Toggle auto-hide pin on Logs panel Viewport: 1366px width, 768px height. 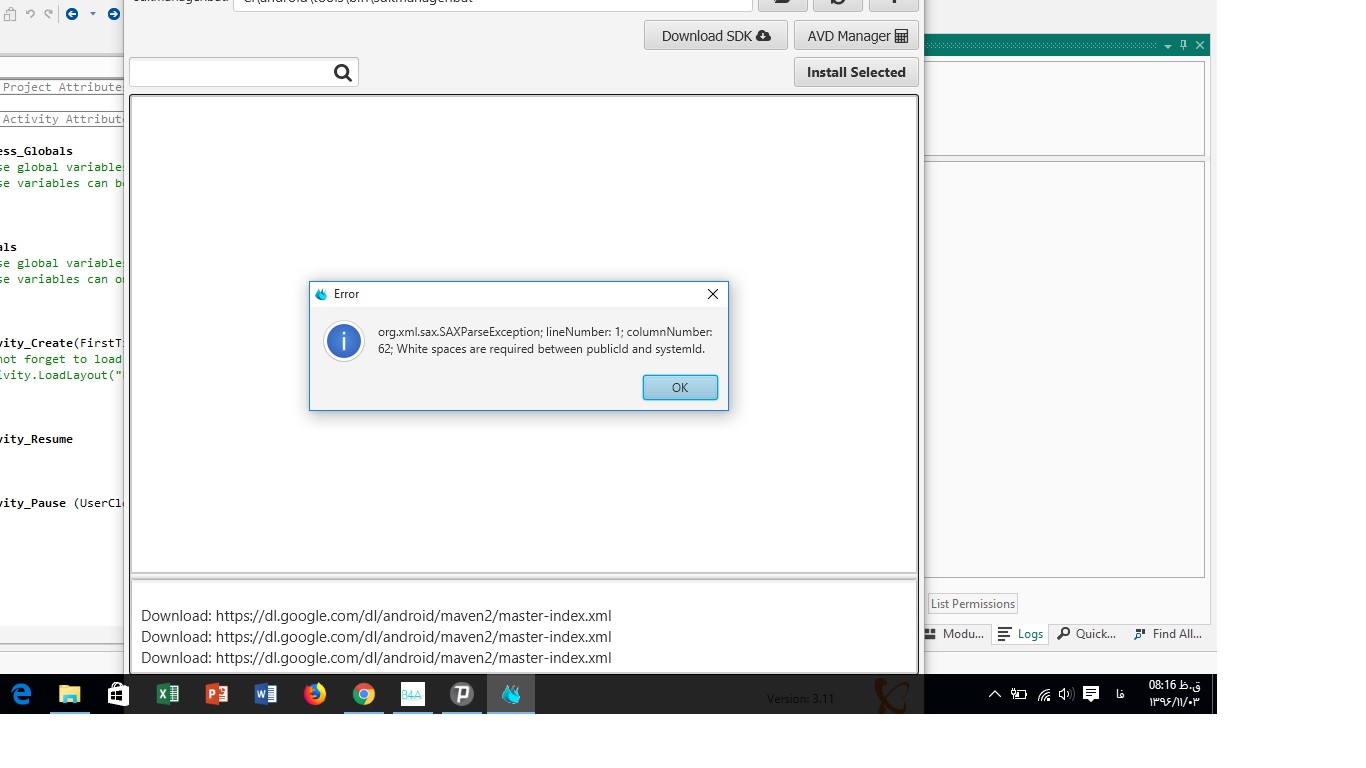click(1184, 45)
